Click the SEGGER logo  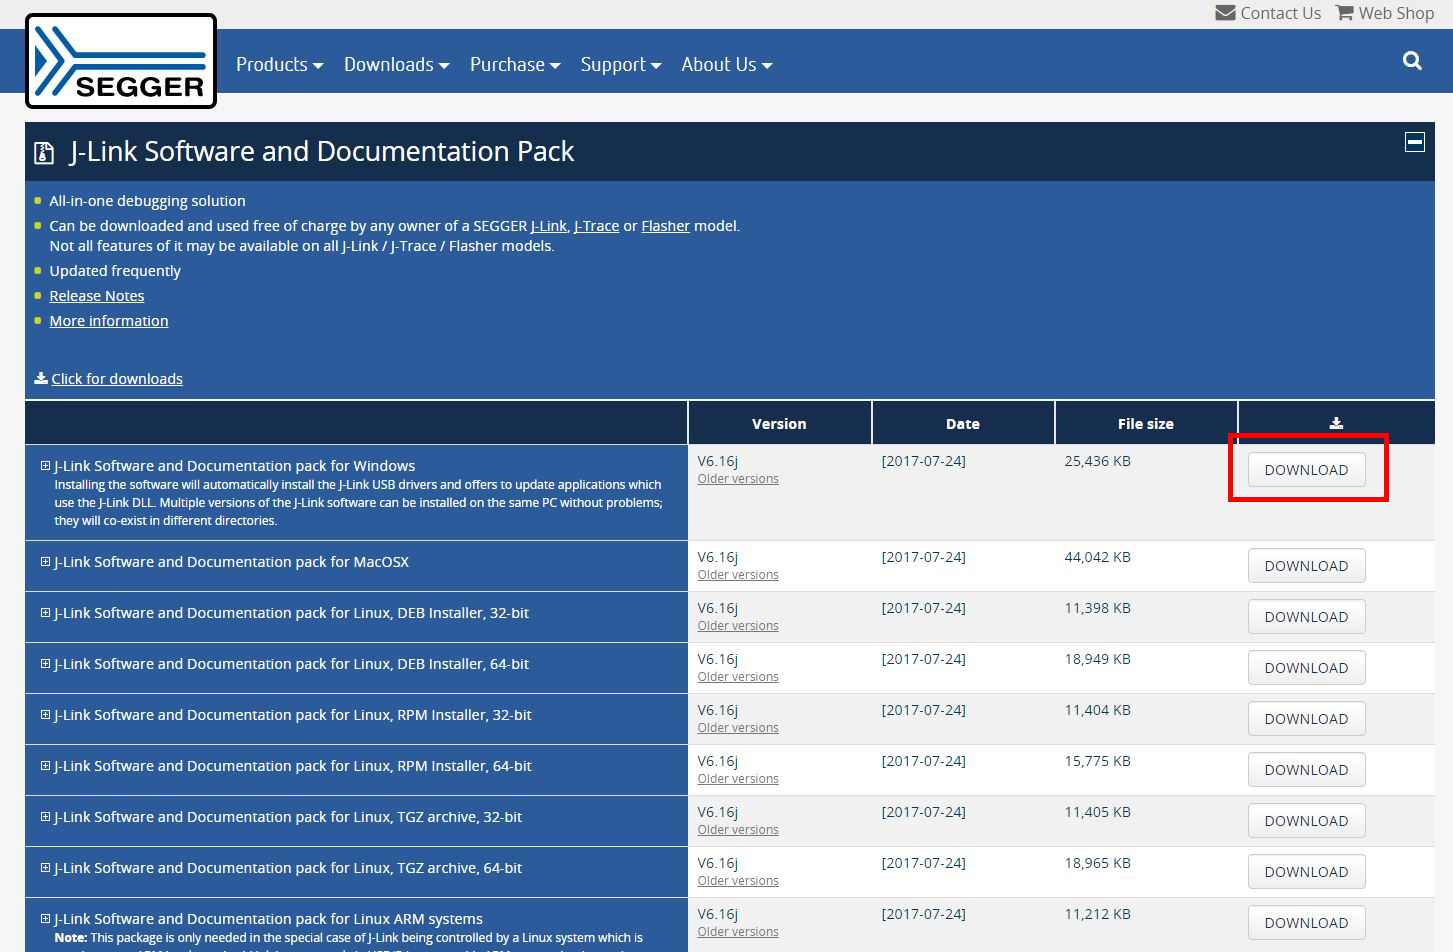coord(120,61)
